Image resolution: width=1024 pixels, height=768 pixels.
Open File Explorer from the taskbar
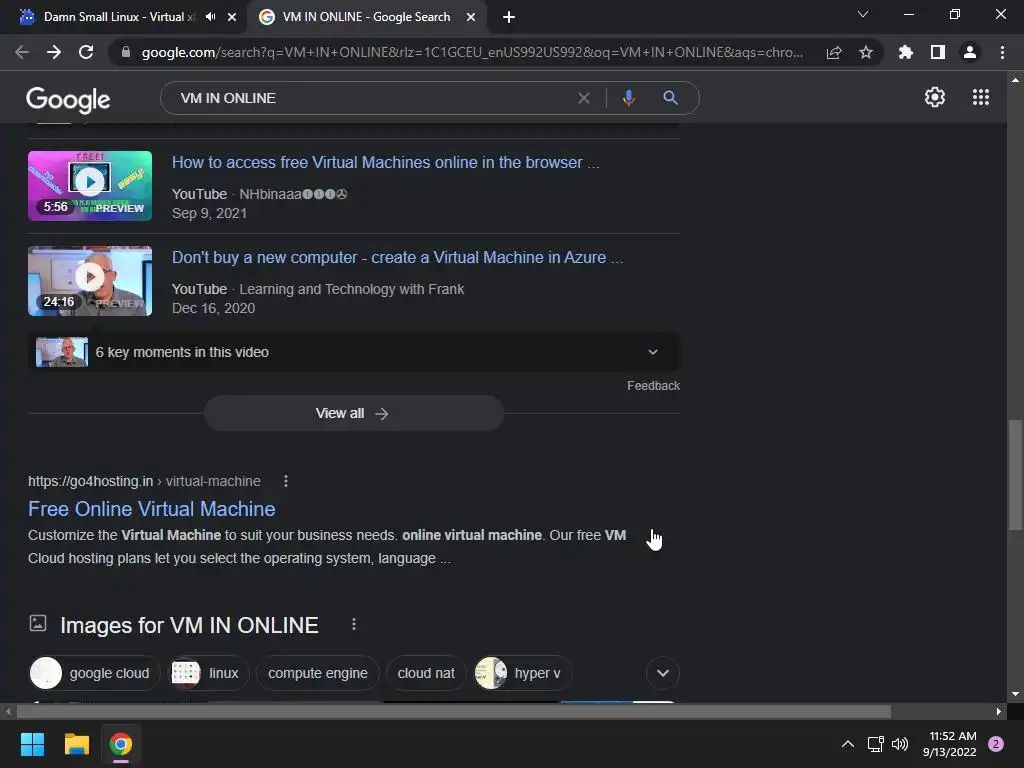point(76,744)
